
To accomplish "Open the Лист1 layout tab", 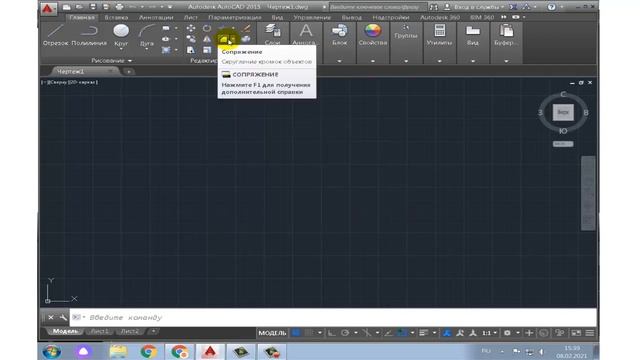I will (x=99, y=331).
